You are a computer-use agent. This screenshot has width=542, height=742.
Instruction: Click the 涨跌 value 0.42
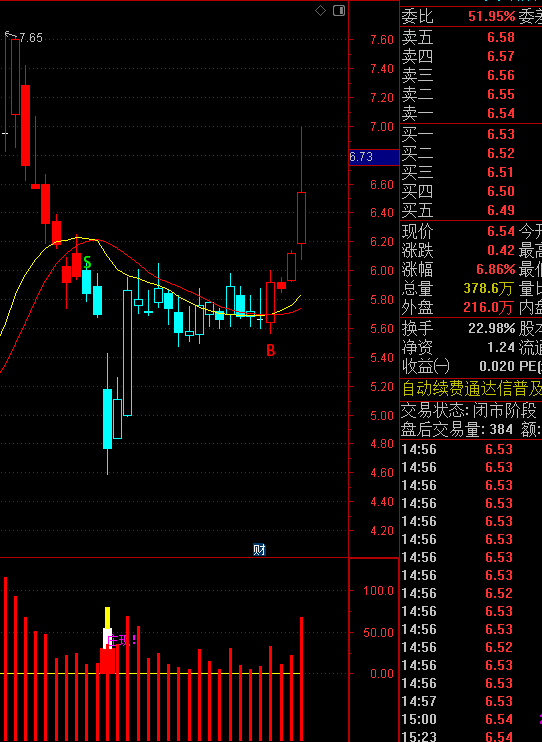click(501, 250)
